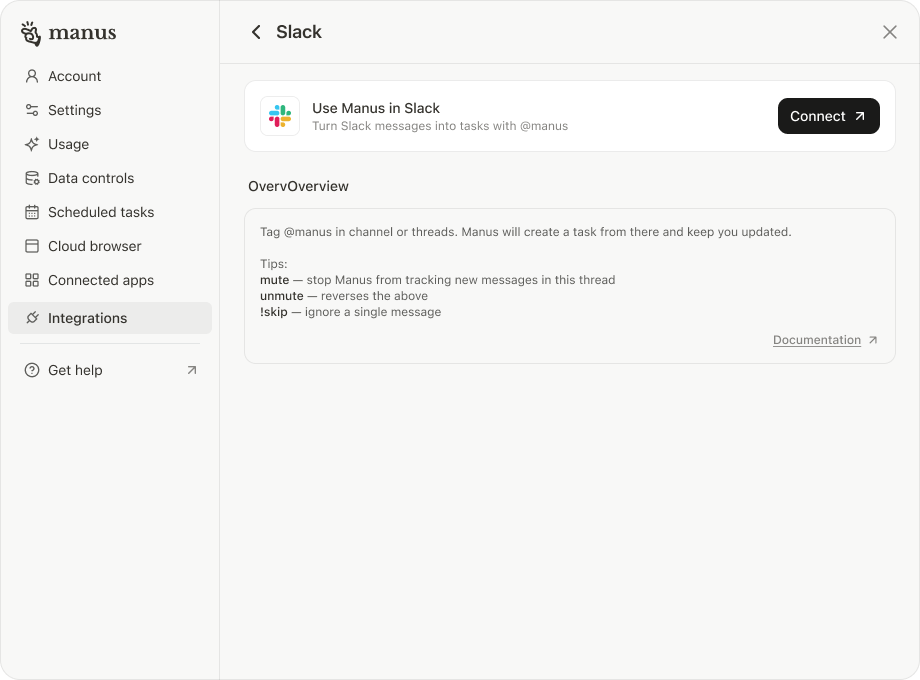Click the Overview section heading
The height and width of the screenshot is (680, 920).
[x=298, y=187]
